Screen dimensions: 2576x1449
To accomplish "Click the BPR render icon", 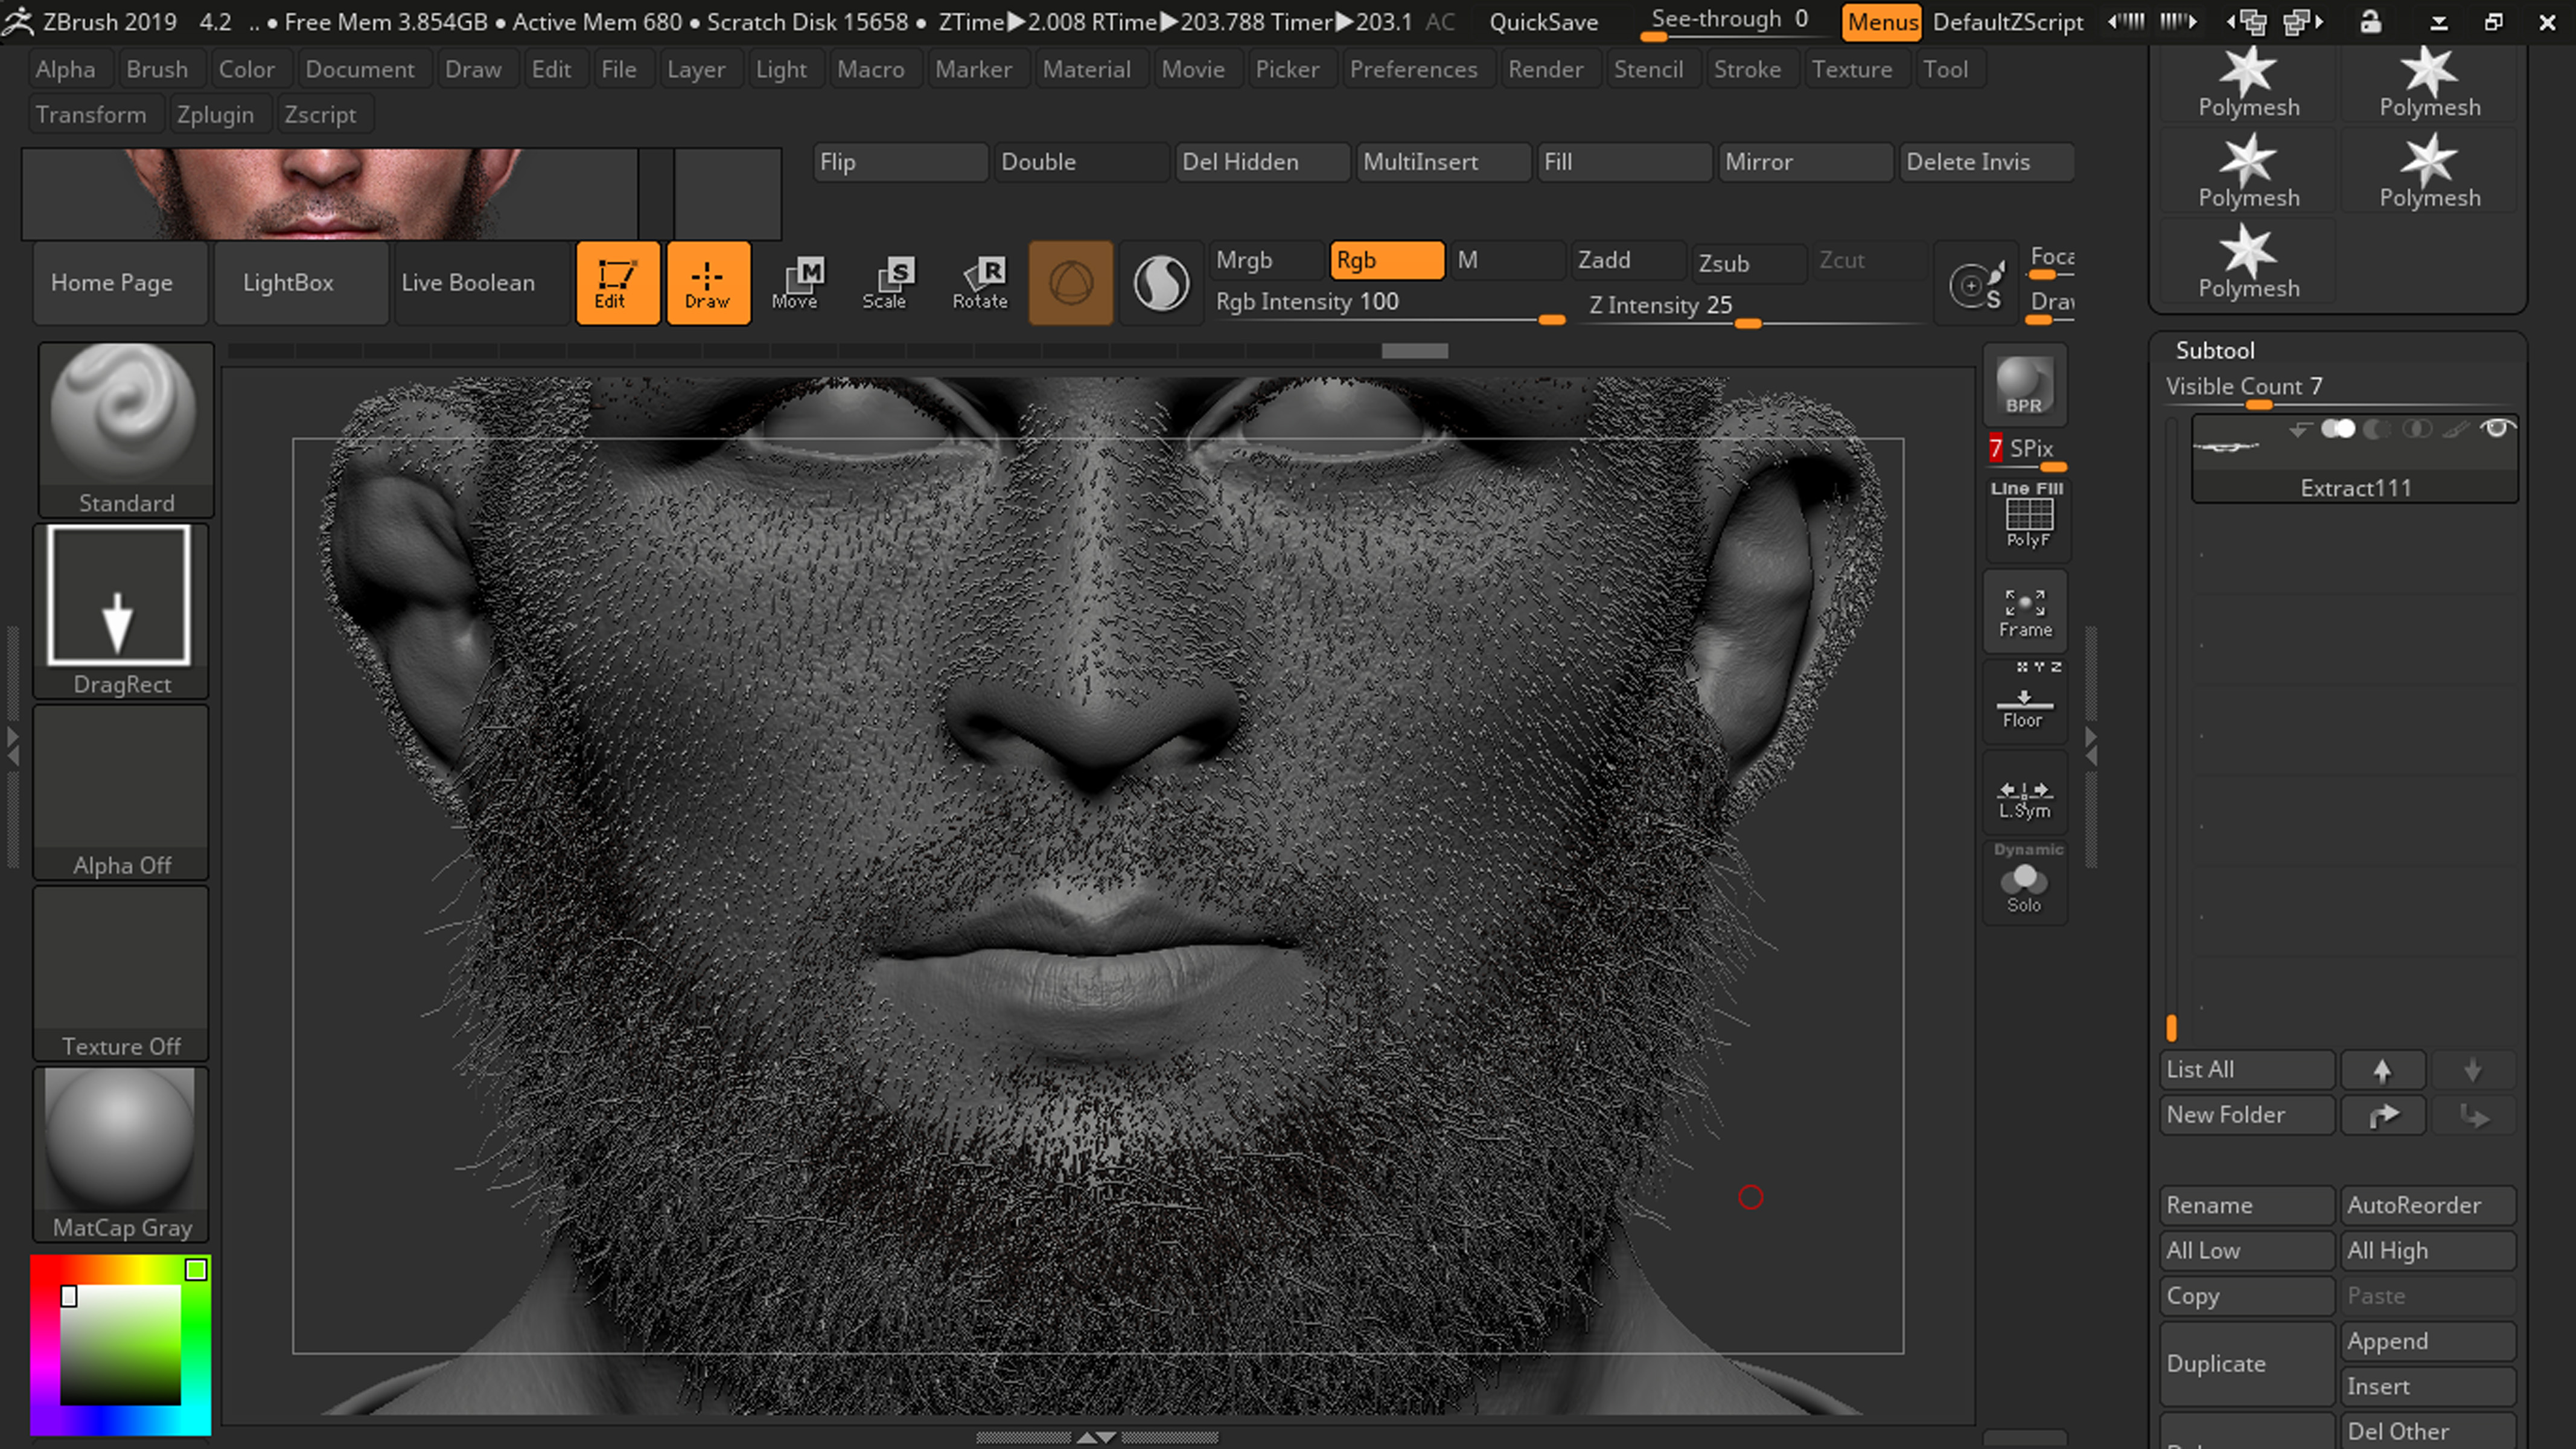I will [2024, 385].
